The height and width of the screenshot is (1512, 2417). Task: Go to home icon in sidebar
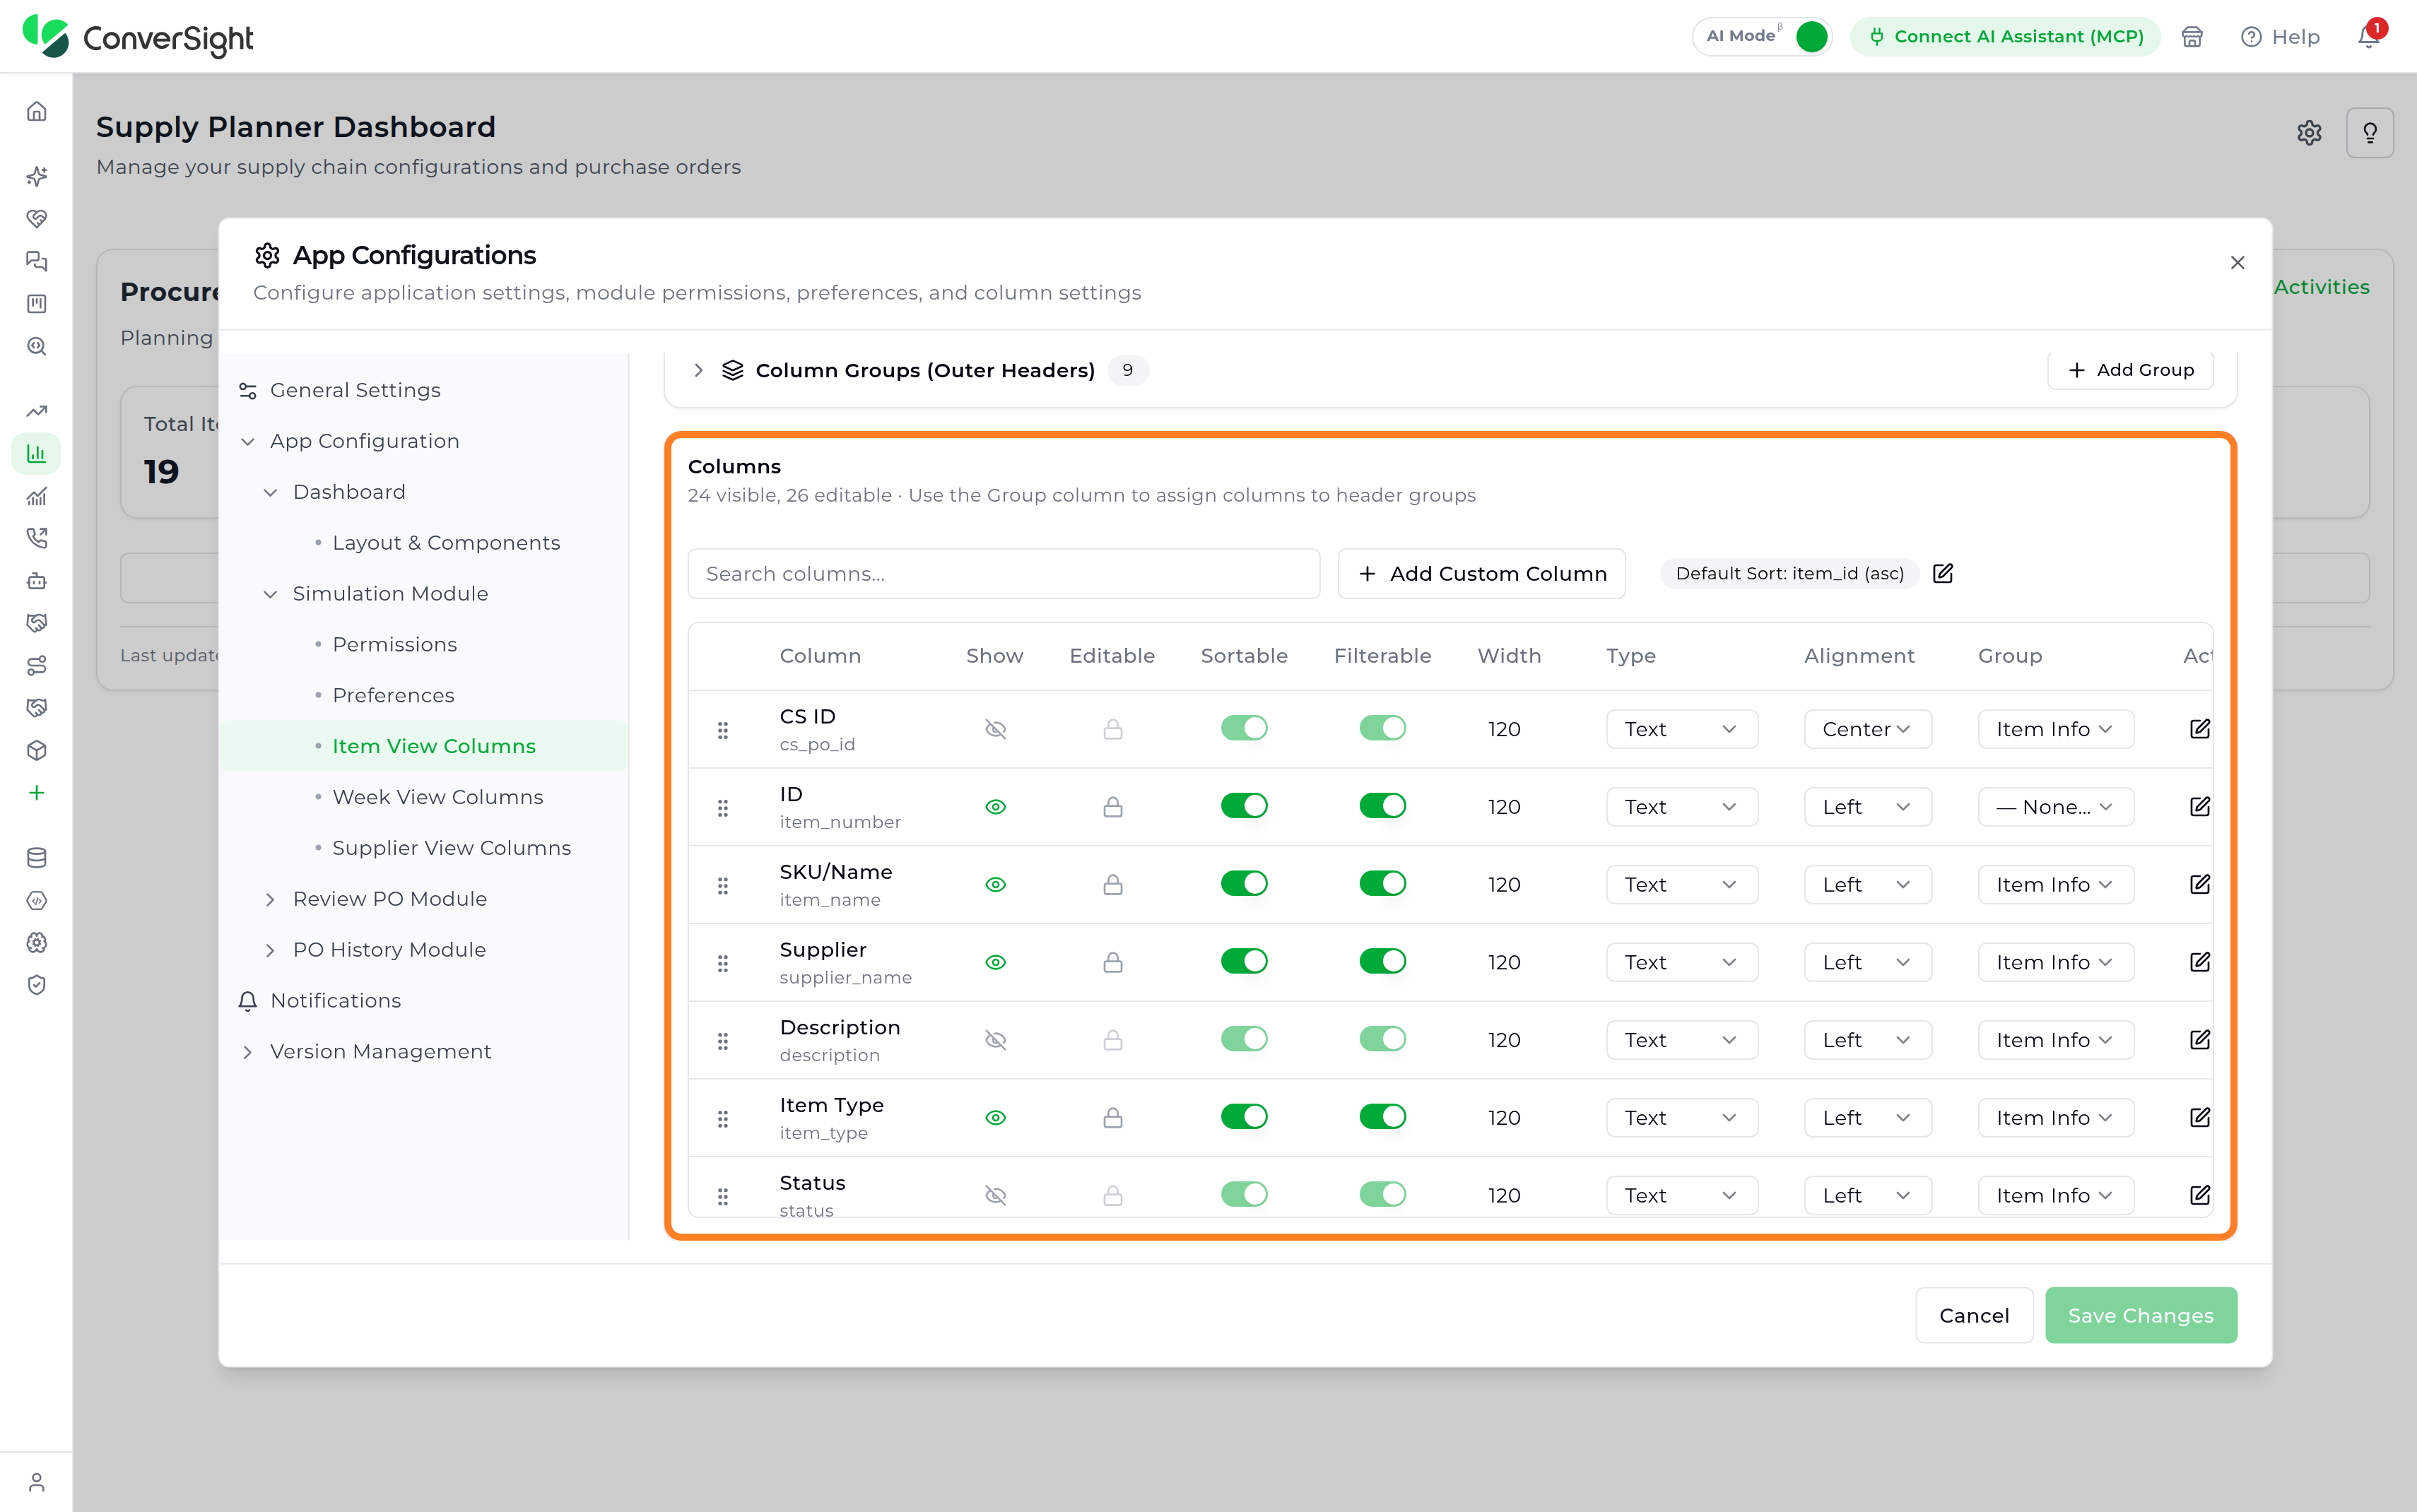tap(37, 111)
